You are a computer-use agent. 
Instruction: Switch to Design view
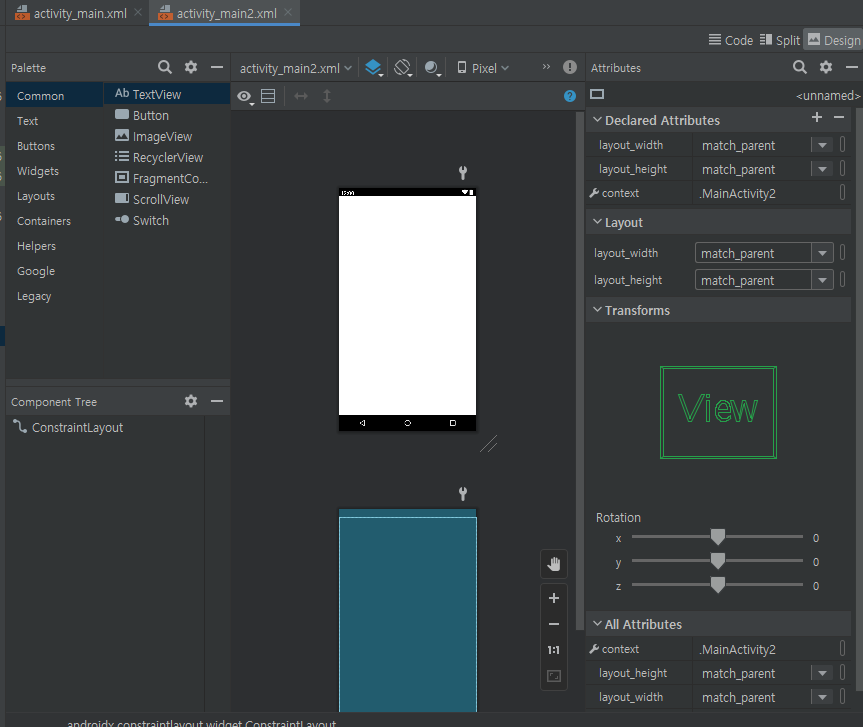(833, 40)
